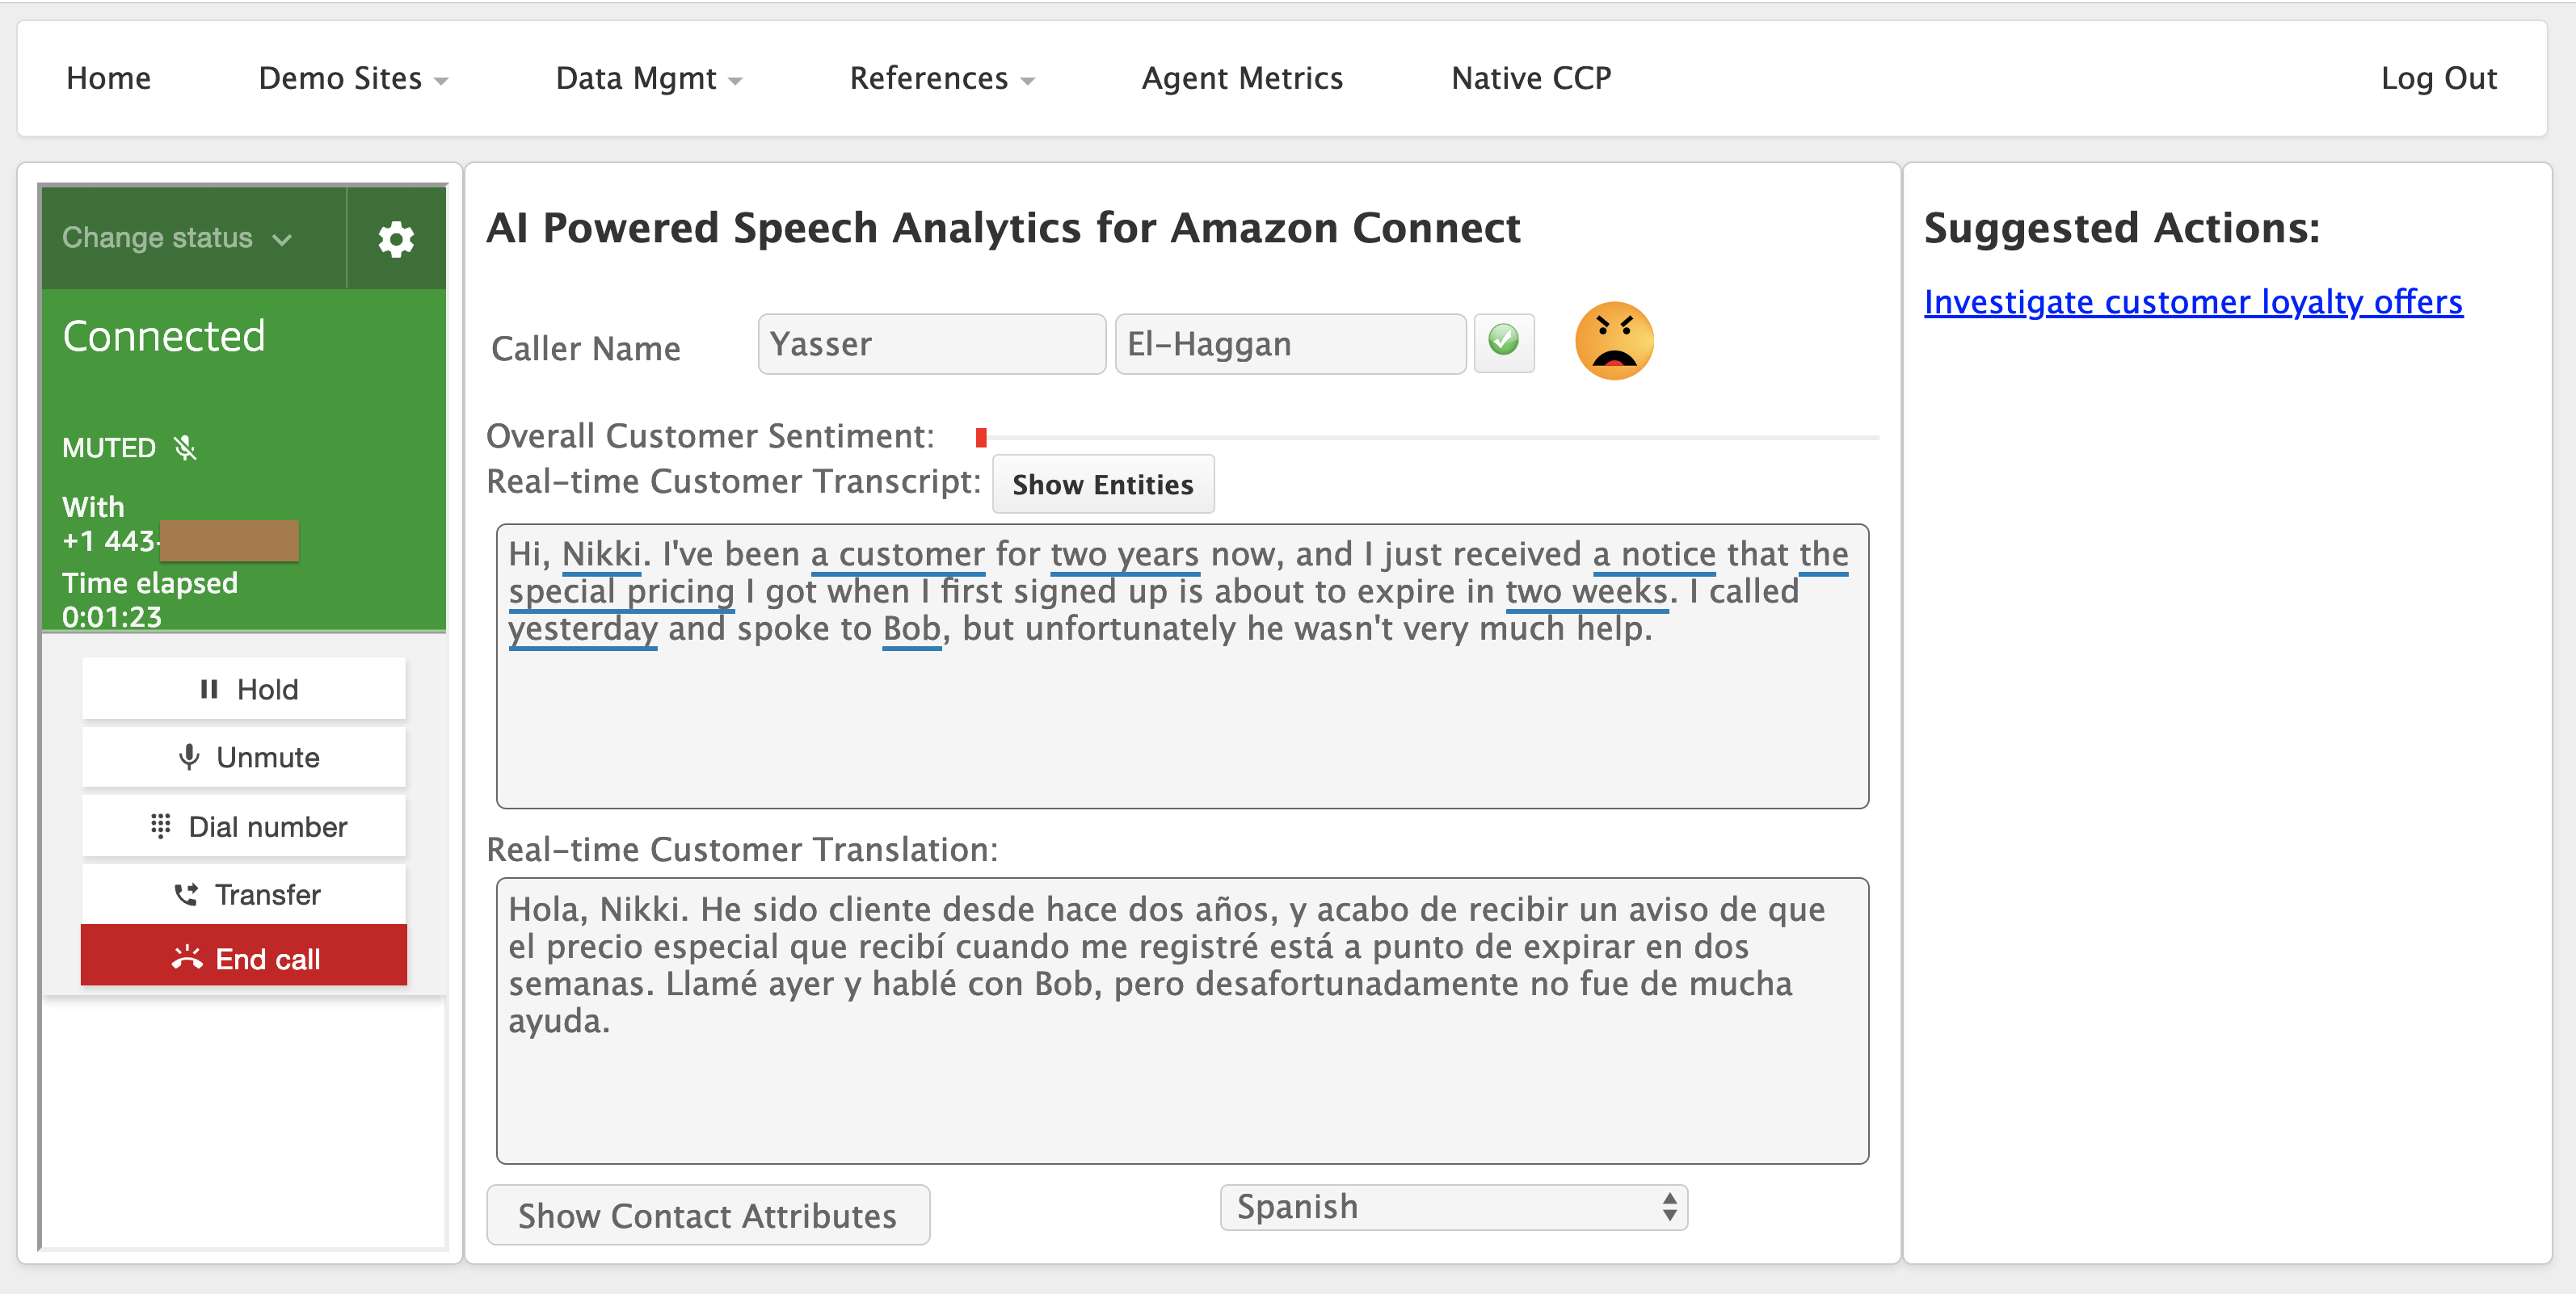Click the green checkmark beside caller name

click(x=1503, y=341)
